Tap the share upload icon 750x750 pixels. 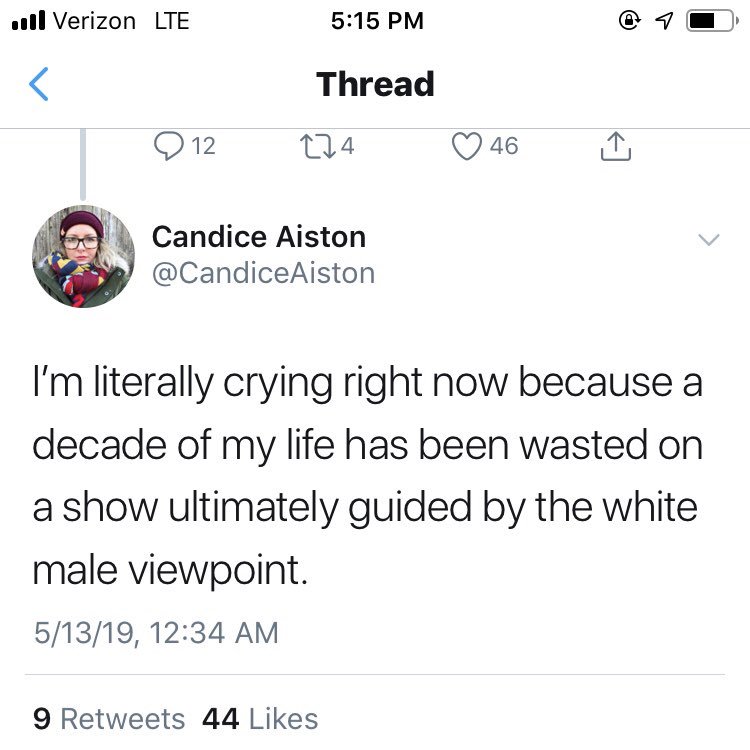[616, 146]
